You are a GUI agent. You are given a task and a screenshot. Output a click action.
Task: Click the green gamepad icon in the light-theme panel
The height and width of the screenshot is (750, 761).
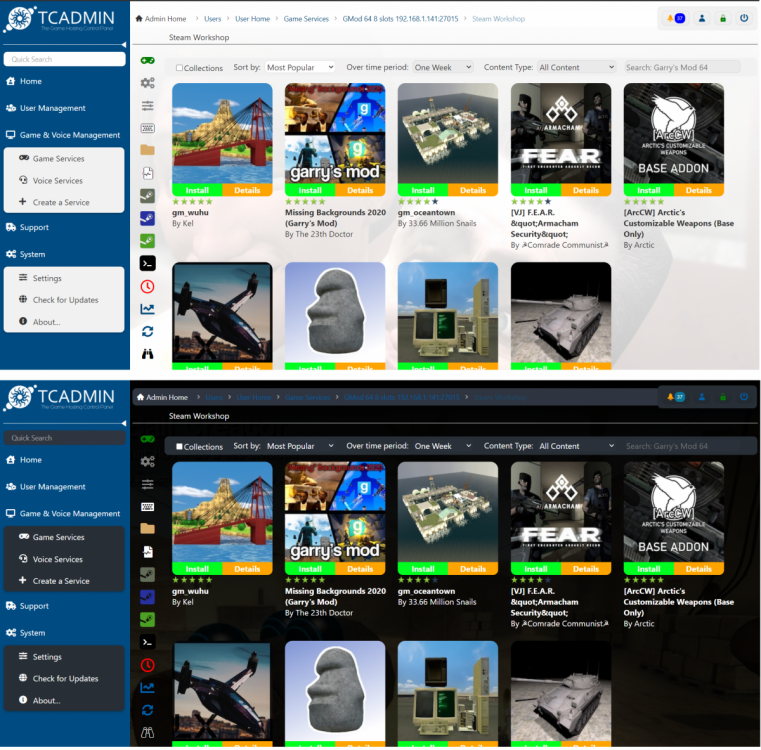(147, 61)
